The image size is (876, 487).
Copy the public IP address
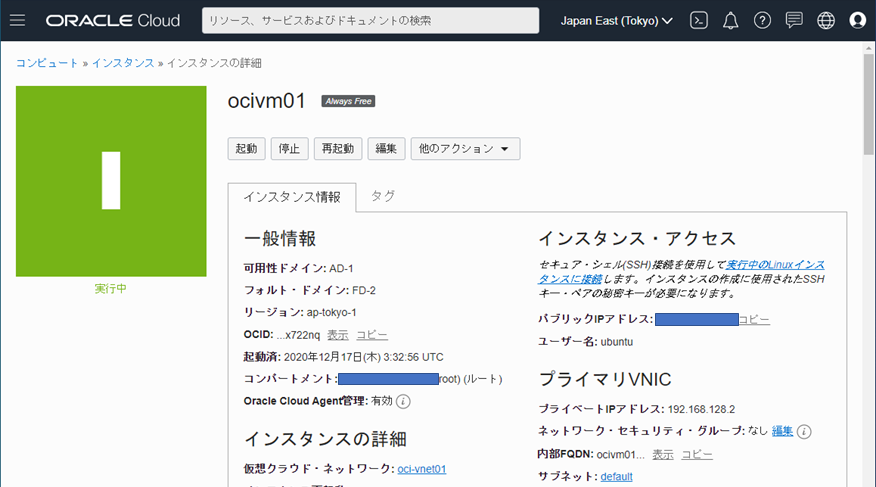coord(754,319)
